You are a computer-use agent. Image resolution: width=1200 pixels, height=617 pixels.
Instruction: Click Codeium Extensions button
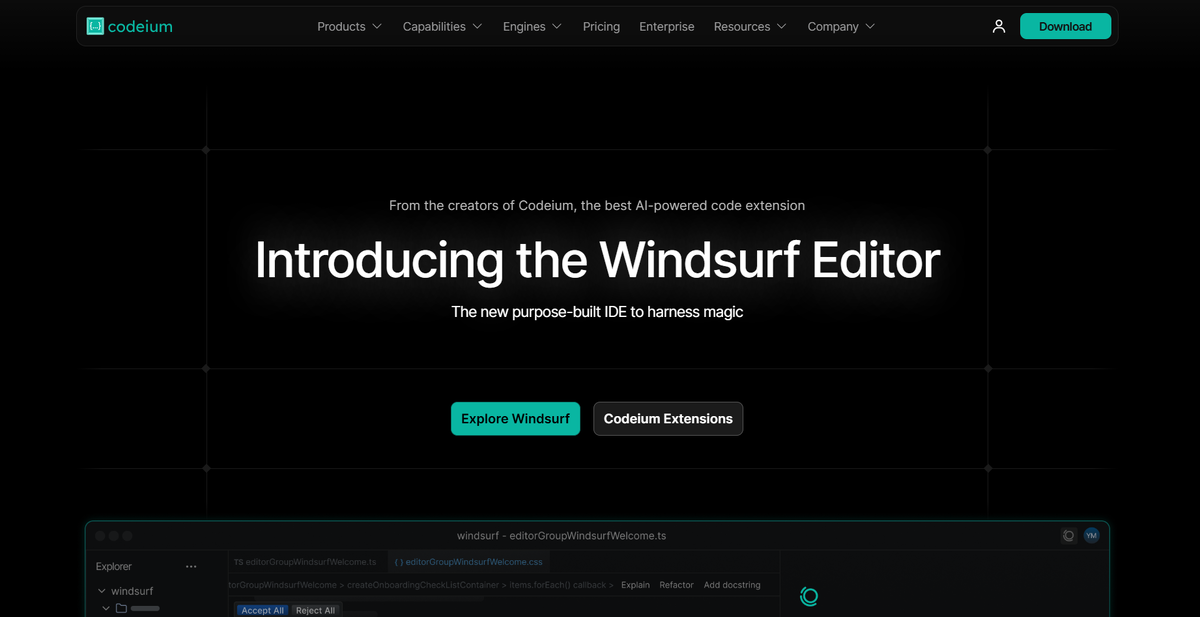pyautogui.click(x=668, y=419)
